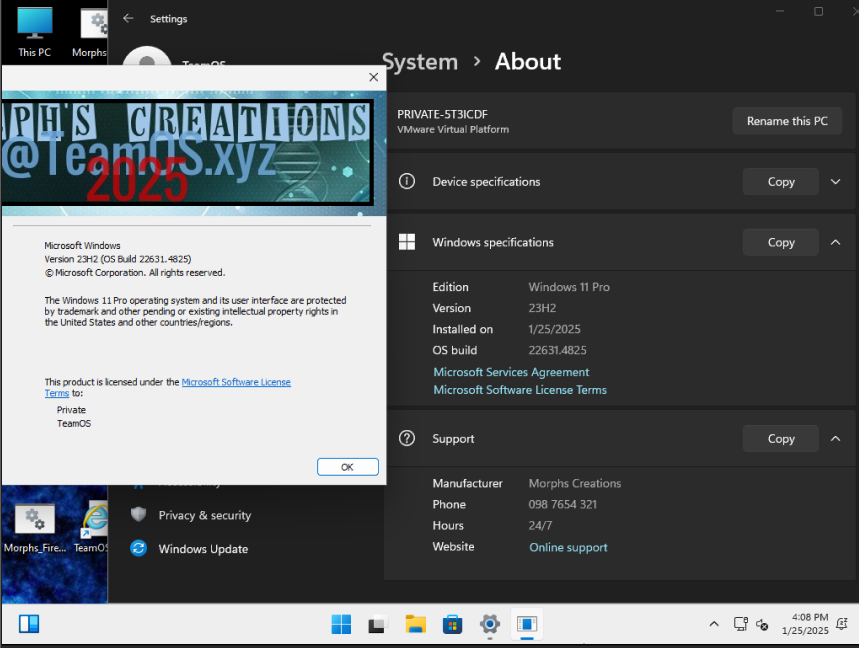This screenshot has width=859, height=648.
Task: Click the Installed on date 1/25/2025
Action: point(554,329)
